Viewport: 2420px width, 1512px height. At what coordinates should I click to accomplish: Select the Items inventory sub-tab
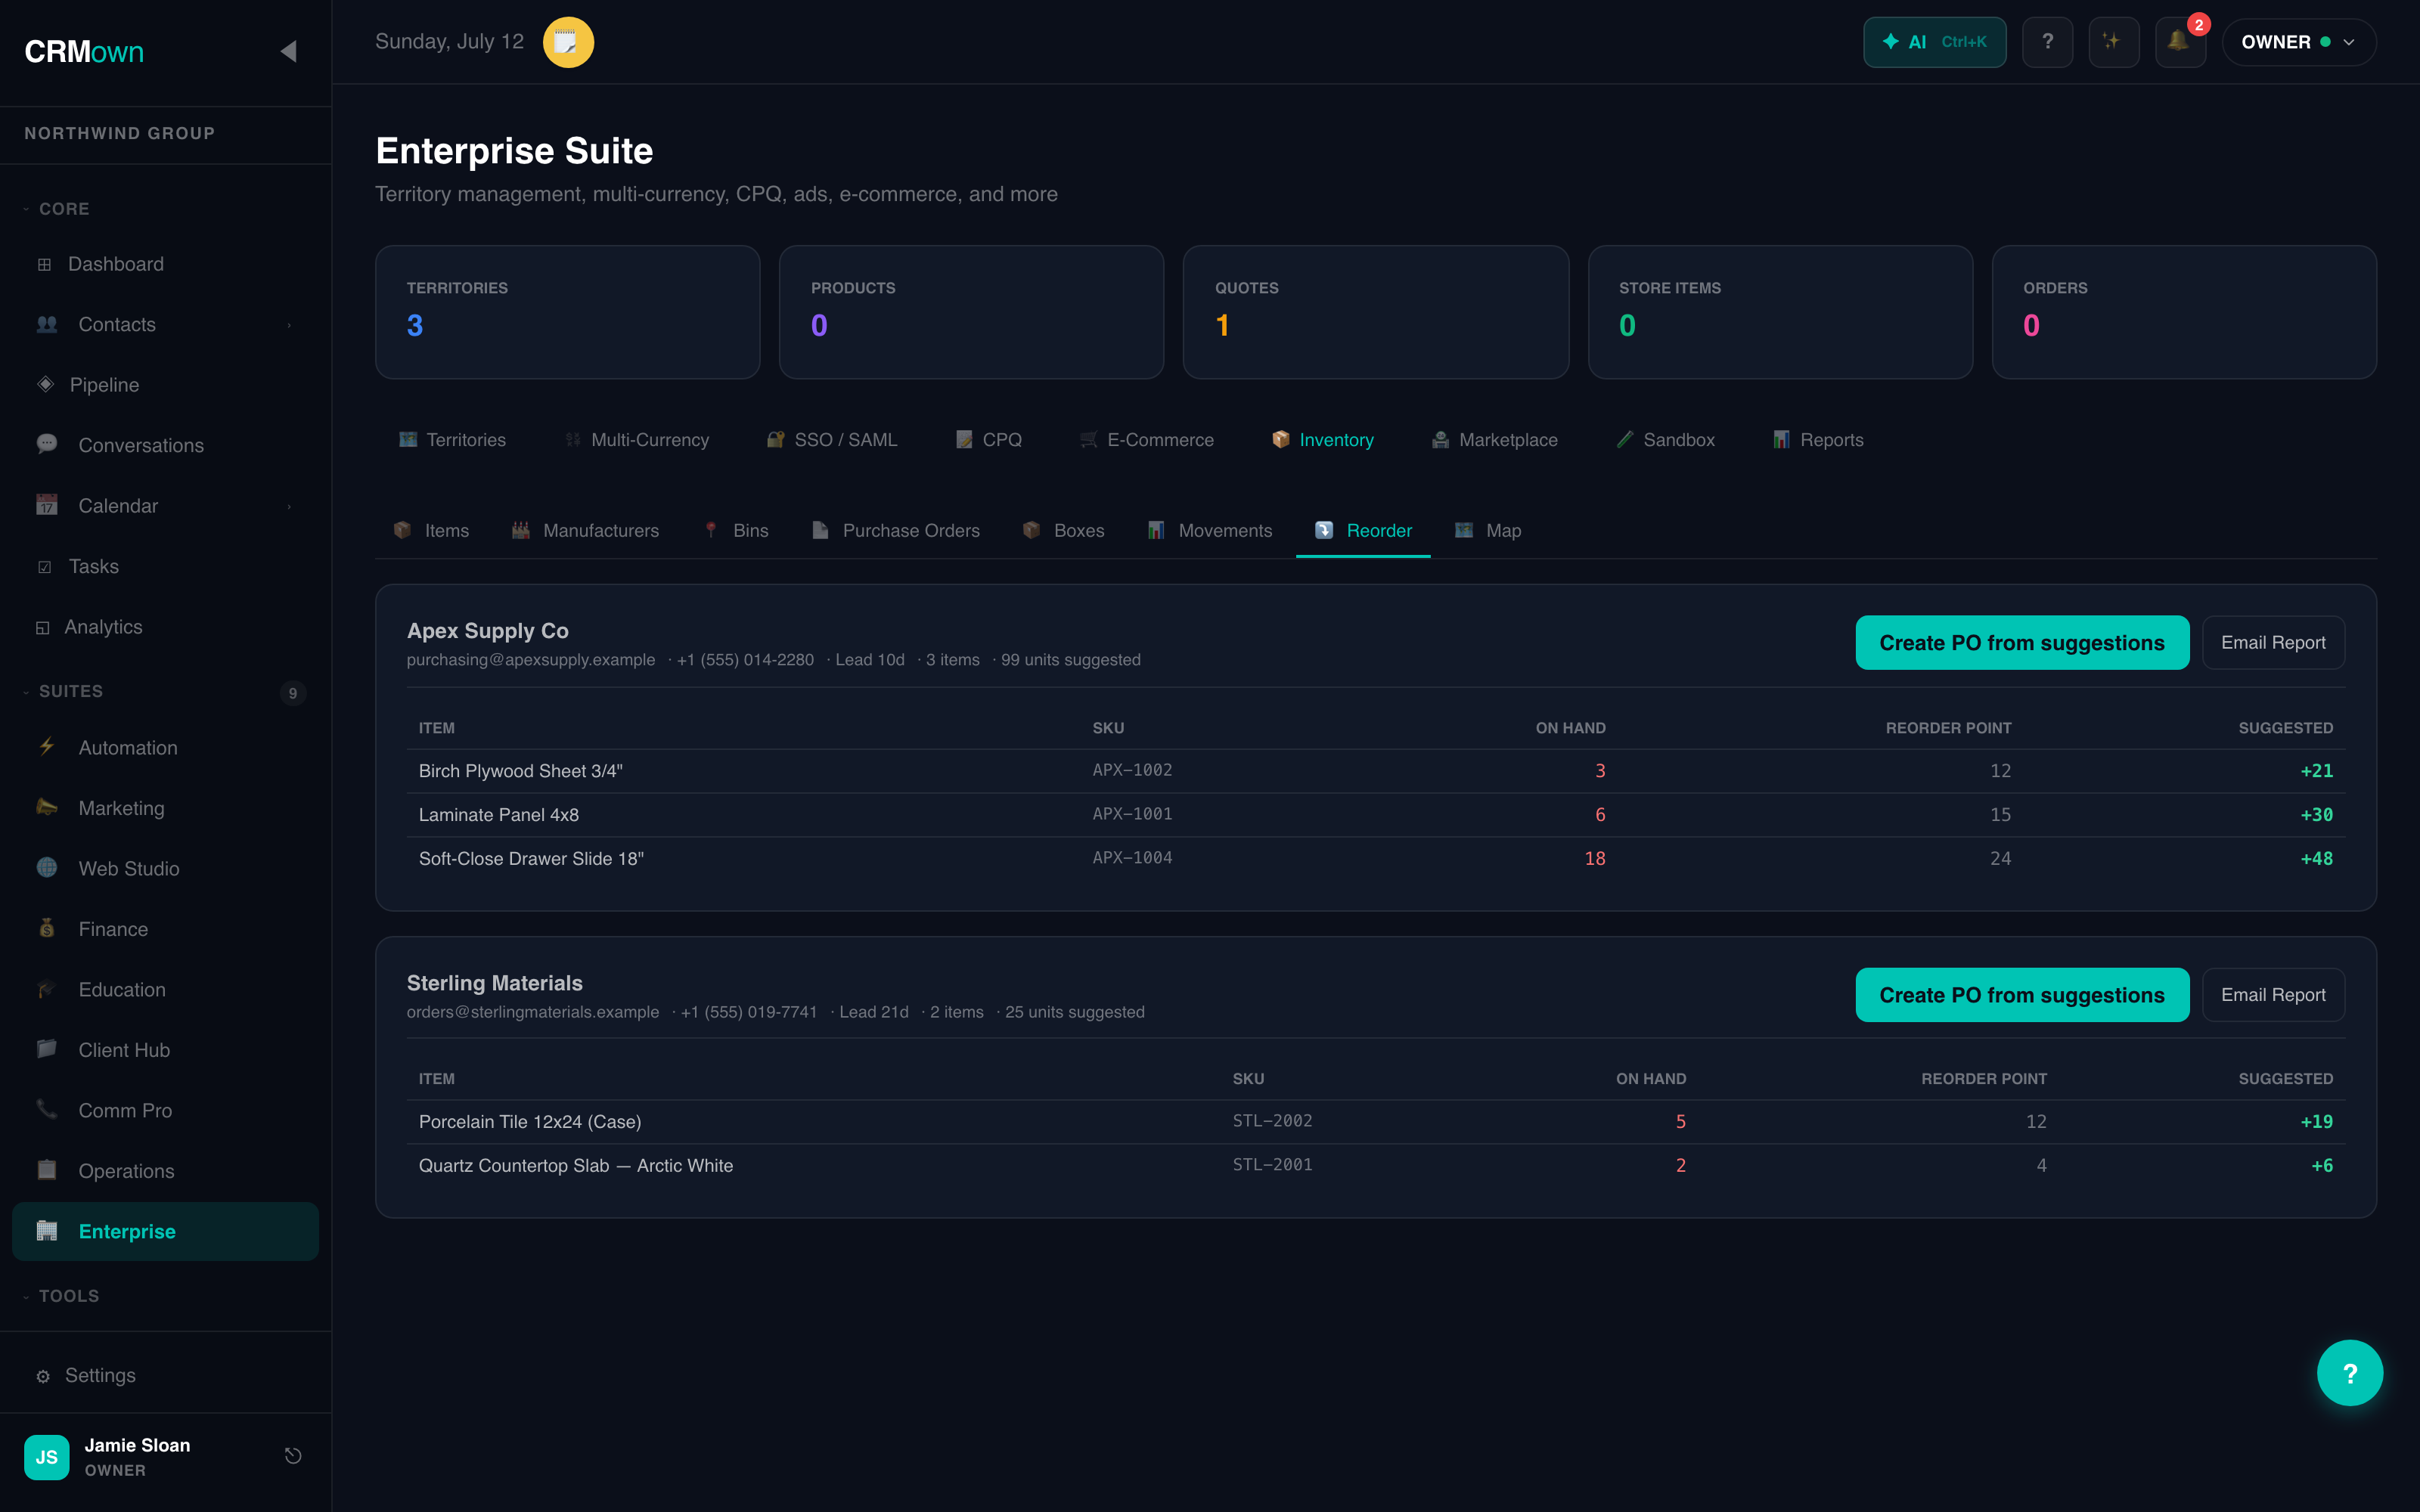tap(431, 531)
